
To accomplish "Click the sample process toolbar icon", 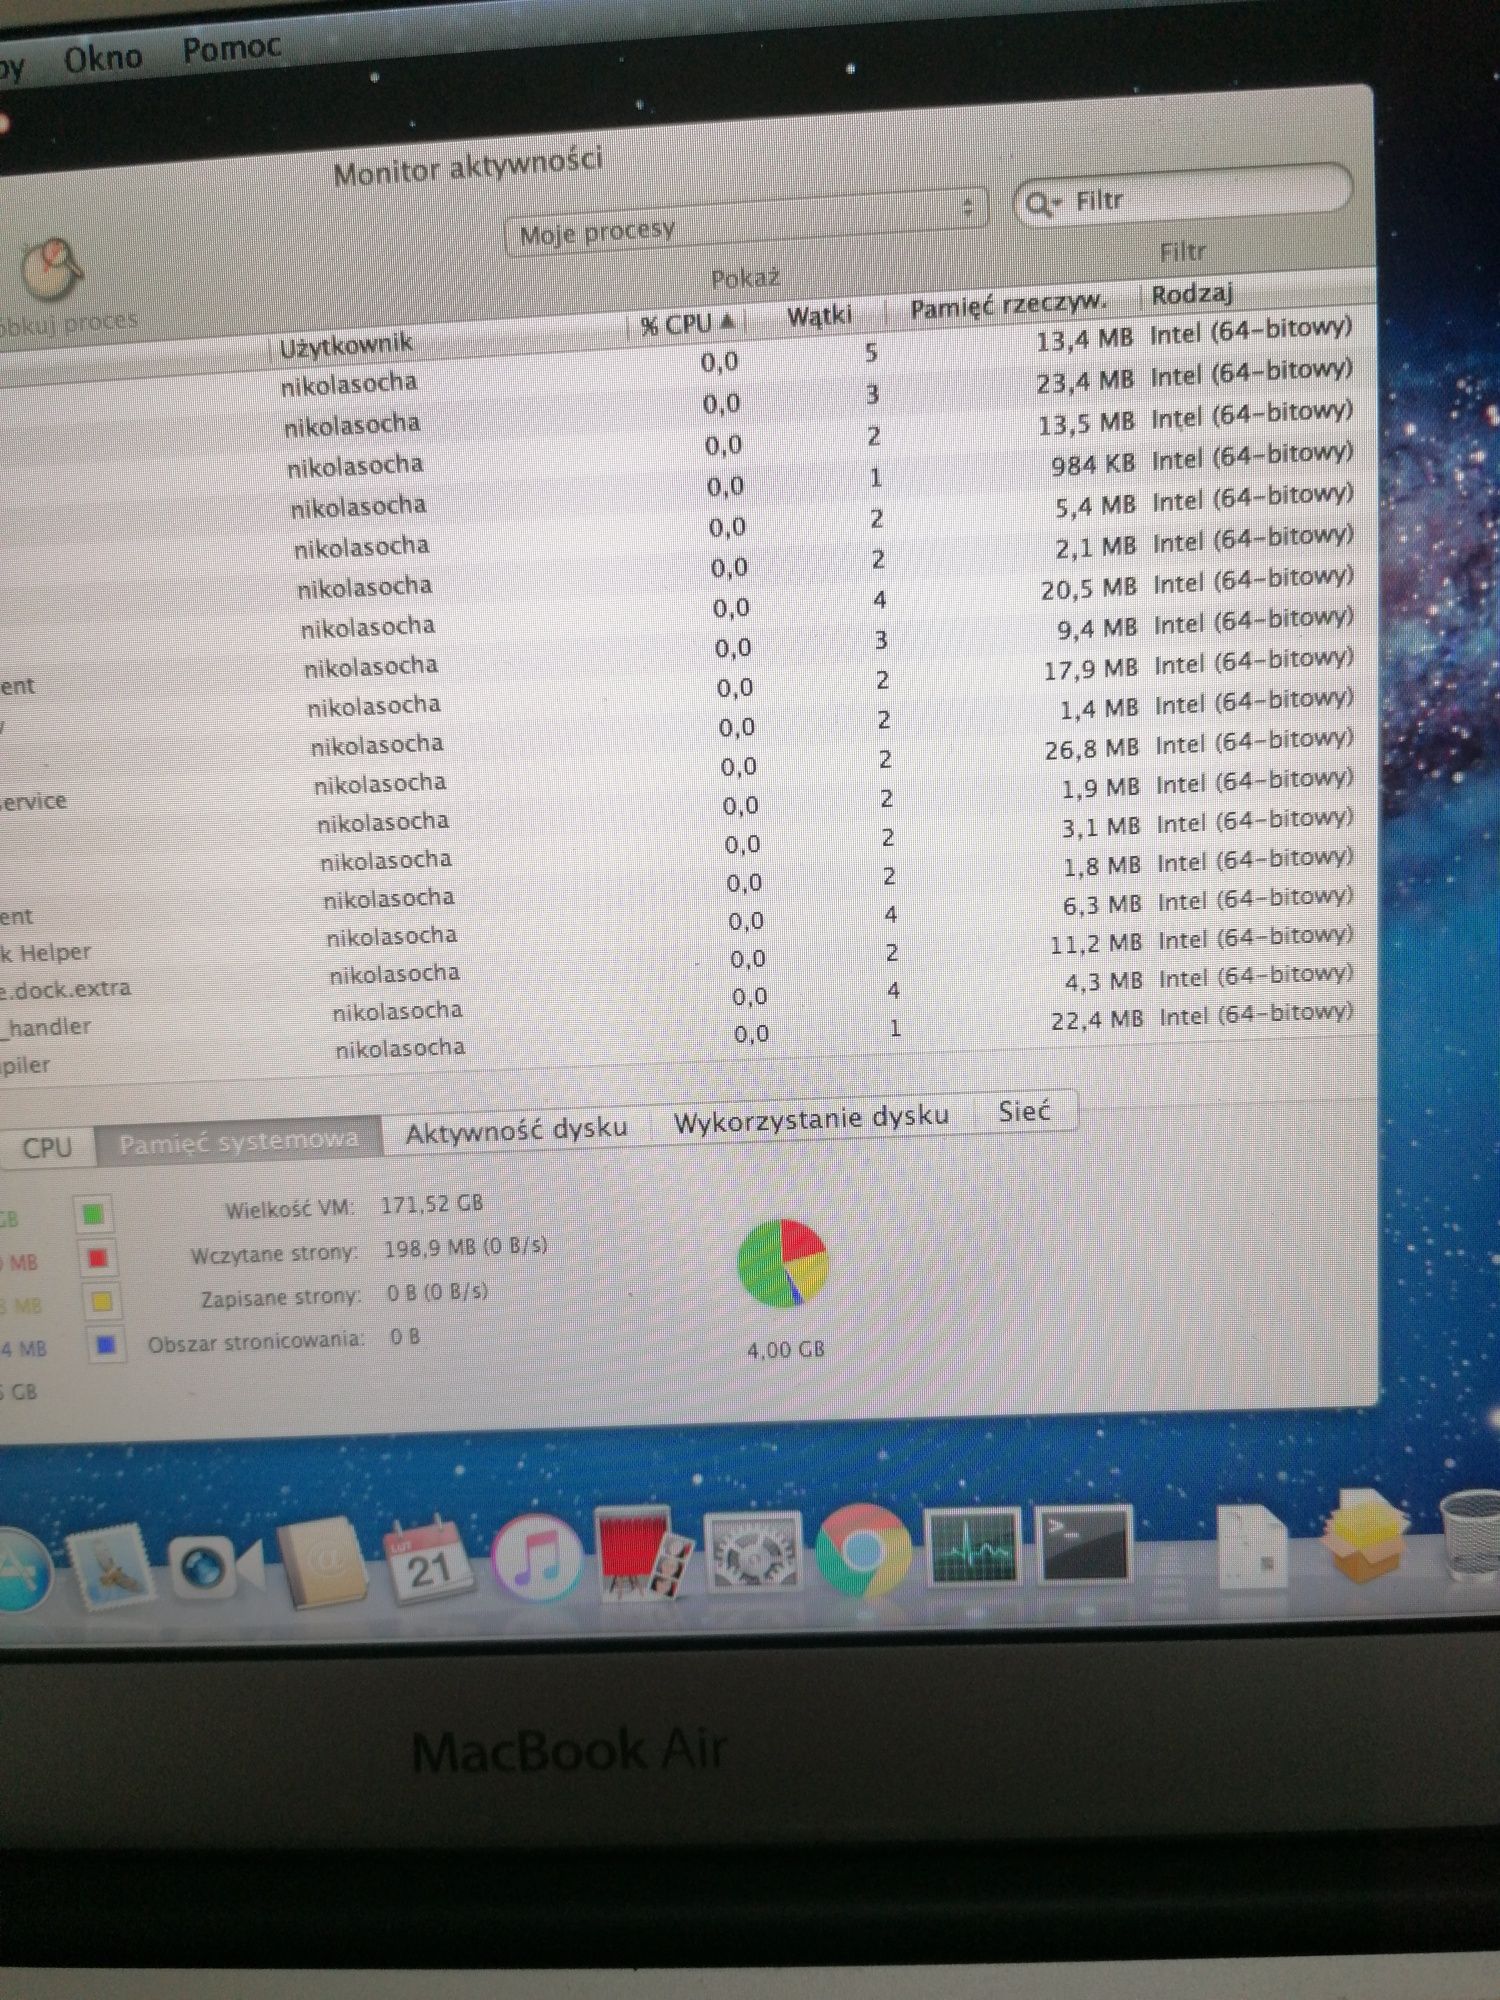I will (x=52, y=270).
